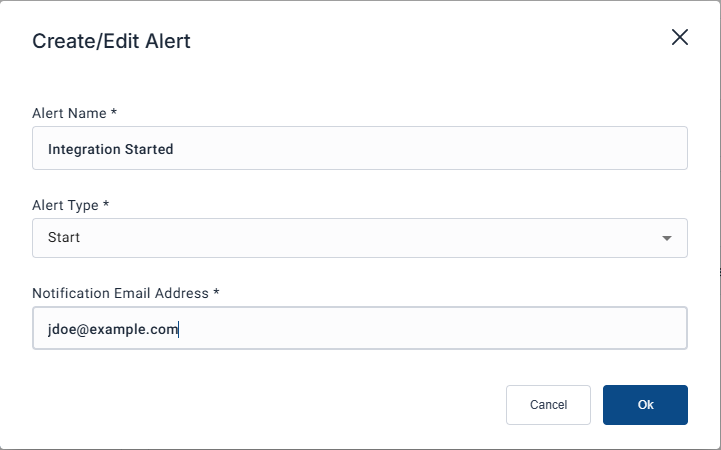Select the "Start" value in Alert Type
Viewport: 721px width, 450px height.
pos(64,238)
